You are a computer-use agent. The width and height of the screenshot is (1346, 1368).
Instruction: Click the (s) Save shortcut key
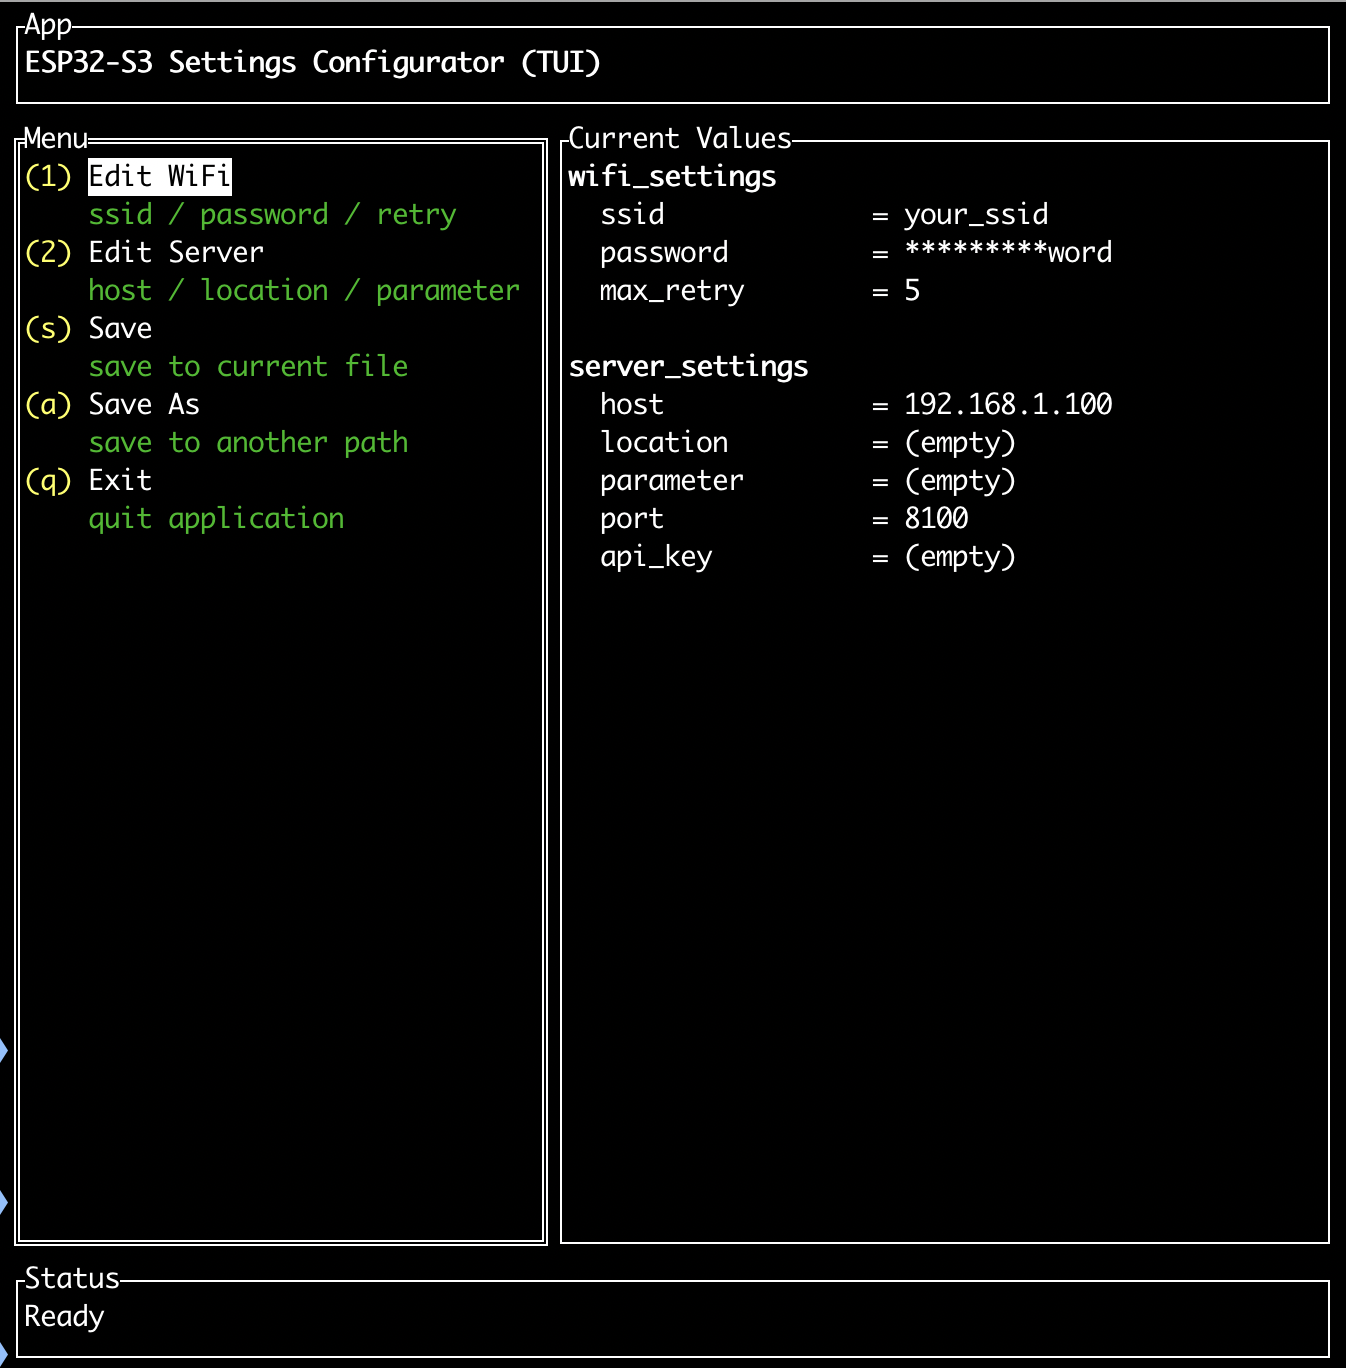click(x=48, y=328)
